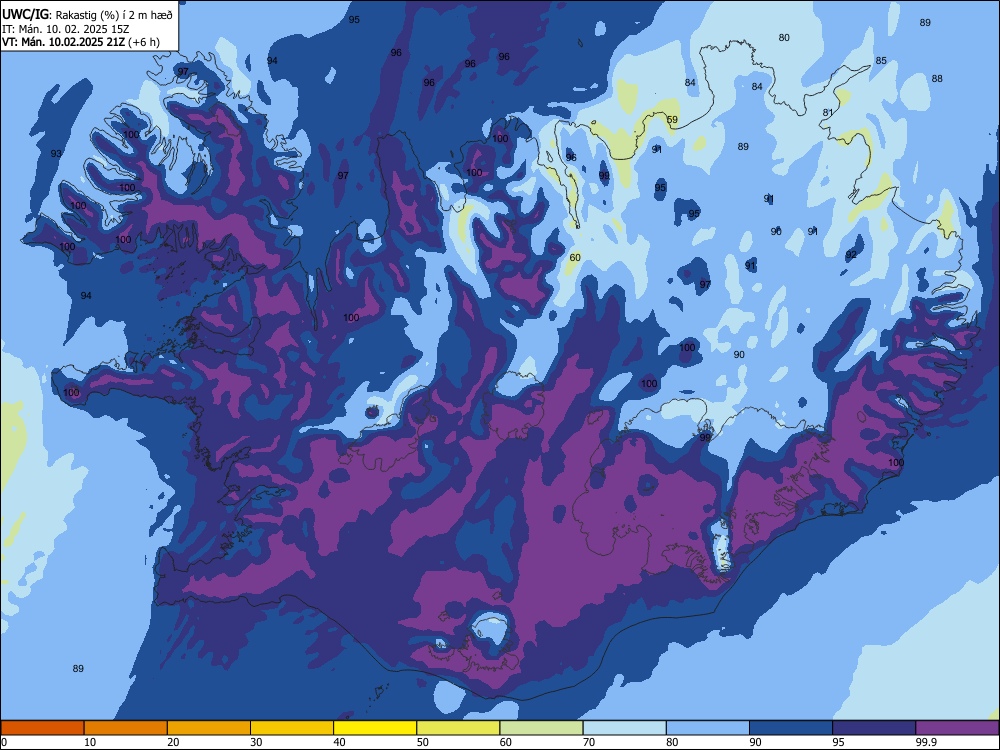Screen dimensions: 1000x750
Task: Click the '0' label at the legend start
Action: pyautogui.click(x=4, y=742)
